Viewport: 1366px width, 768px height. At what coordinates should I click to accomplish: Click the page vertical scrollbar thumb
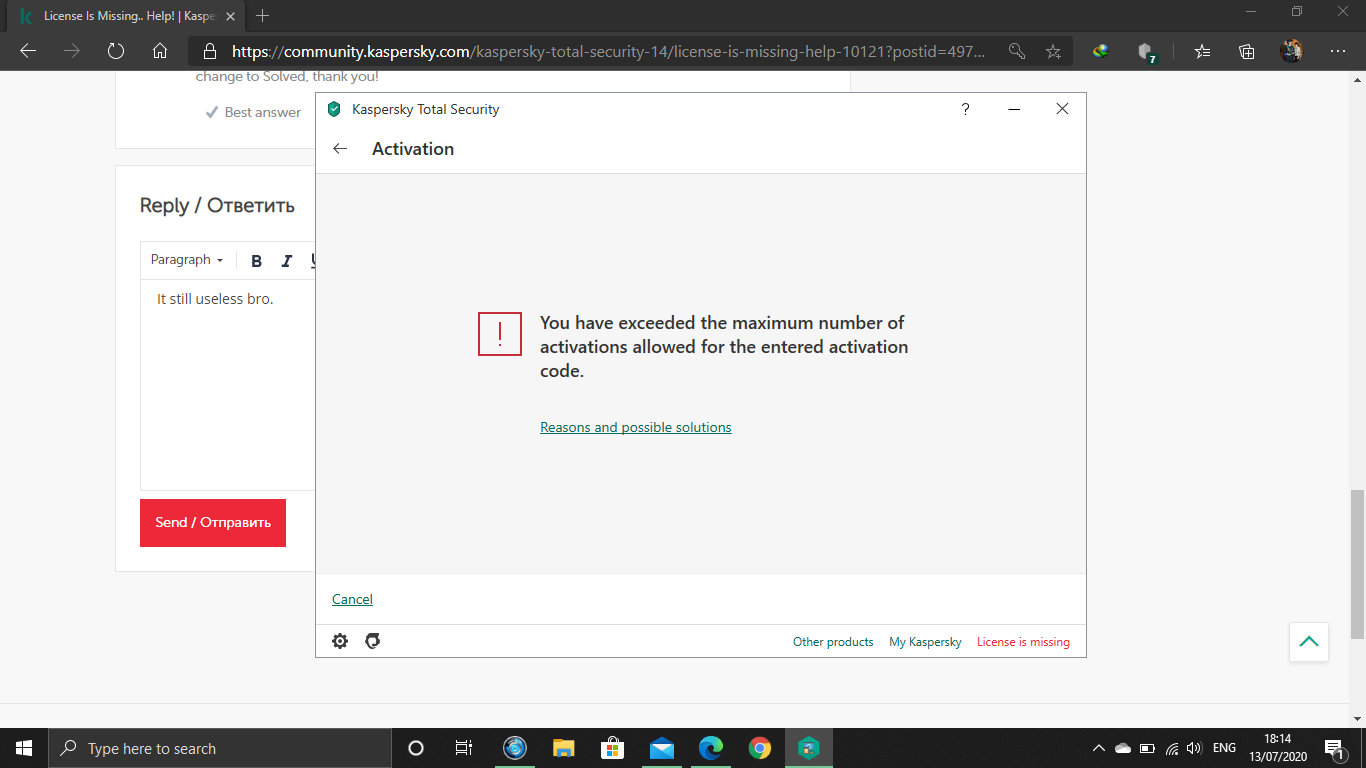coord(1357,563)
